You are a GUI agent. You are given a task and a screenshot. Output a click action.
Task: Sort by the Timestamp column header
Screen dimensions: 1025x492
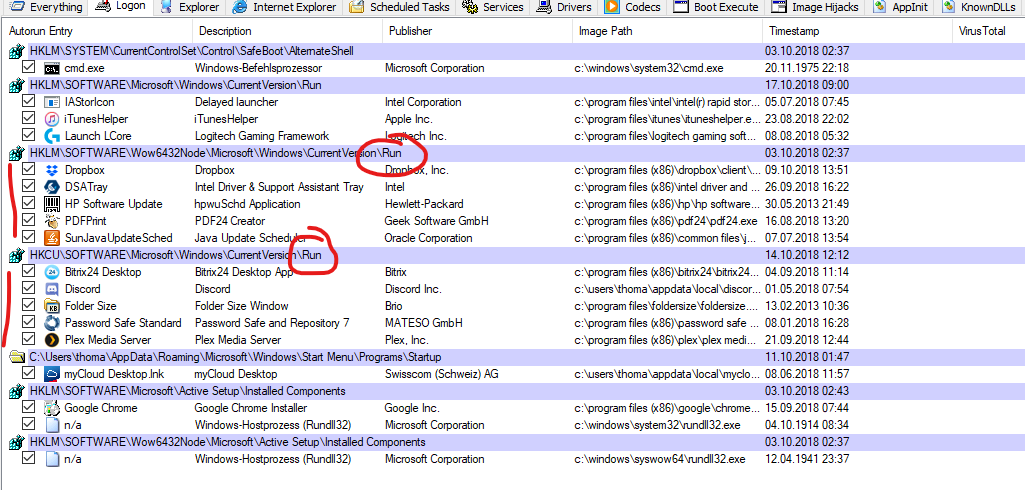pos(857,31)
